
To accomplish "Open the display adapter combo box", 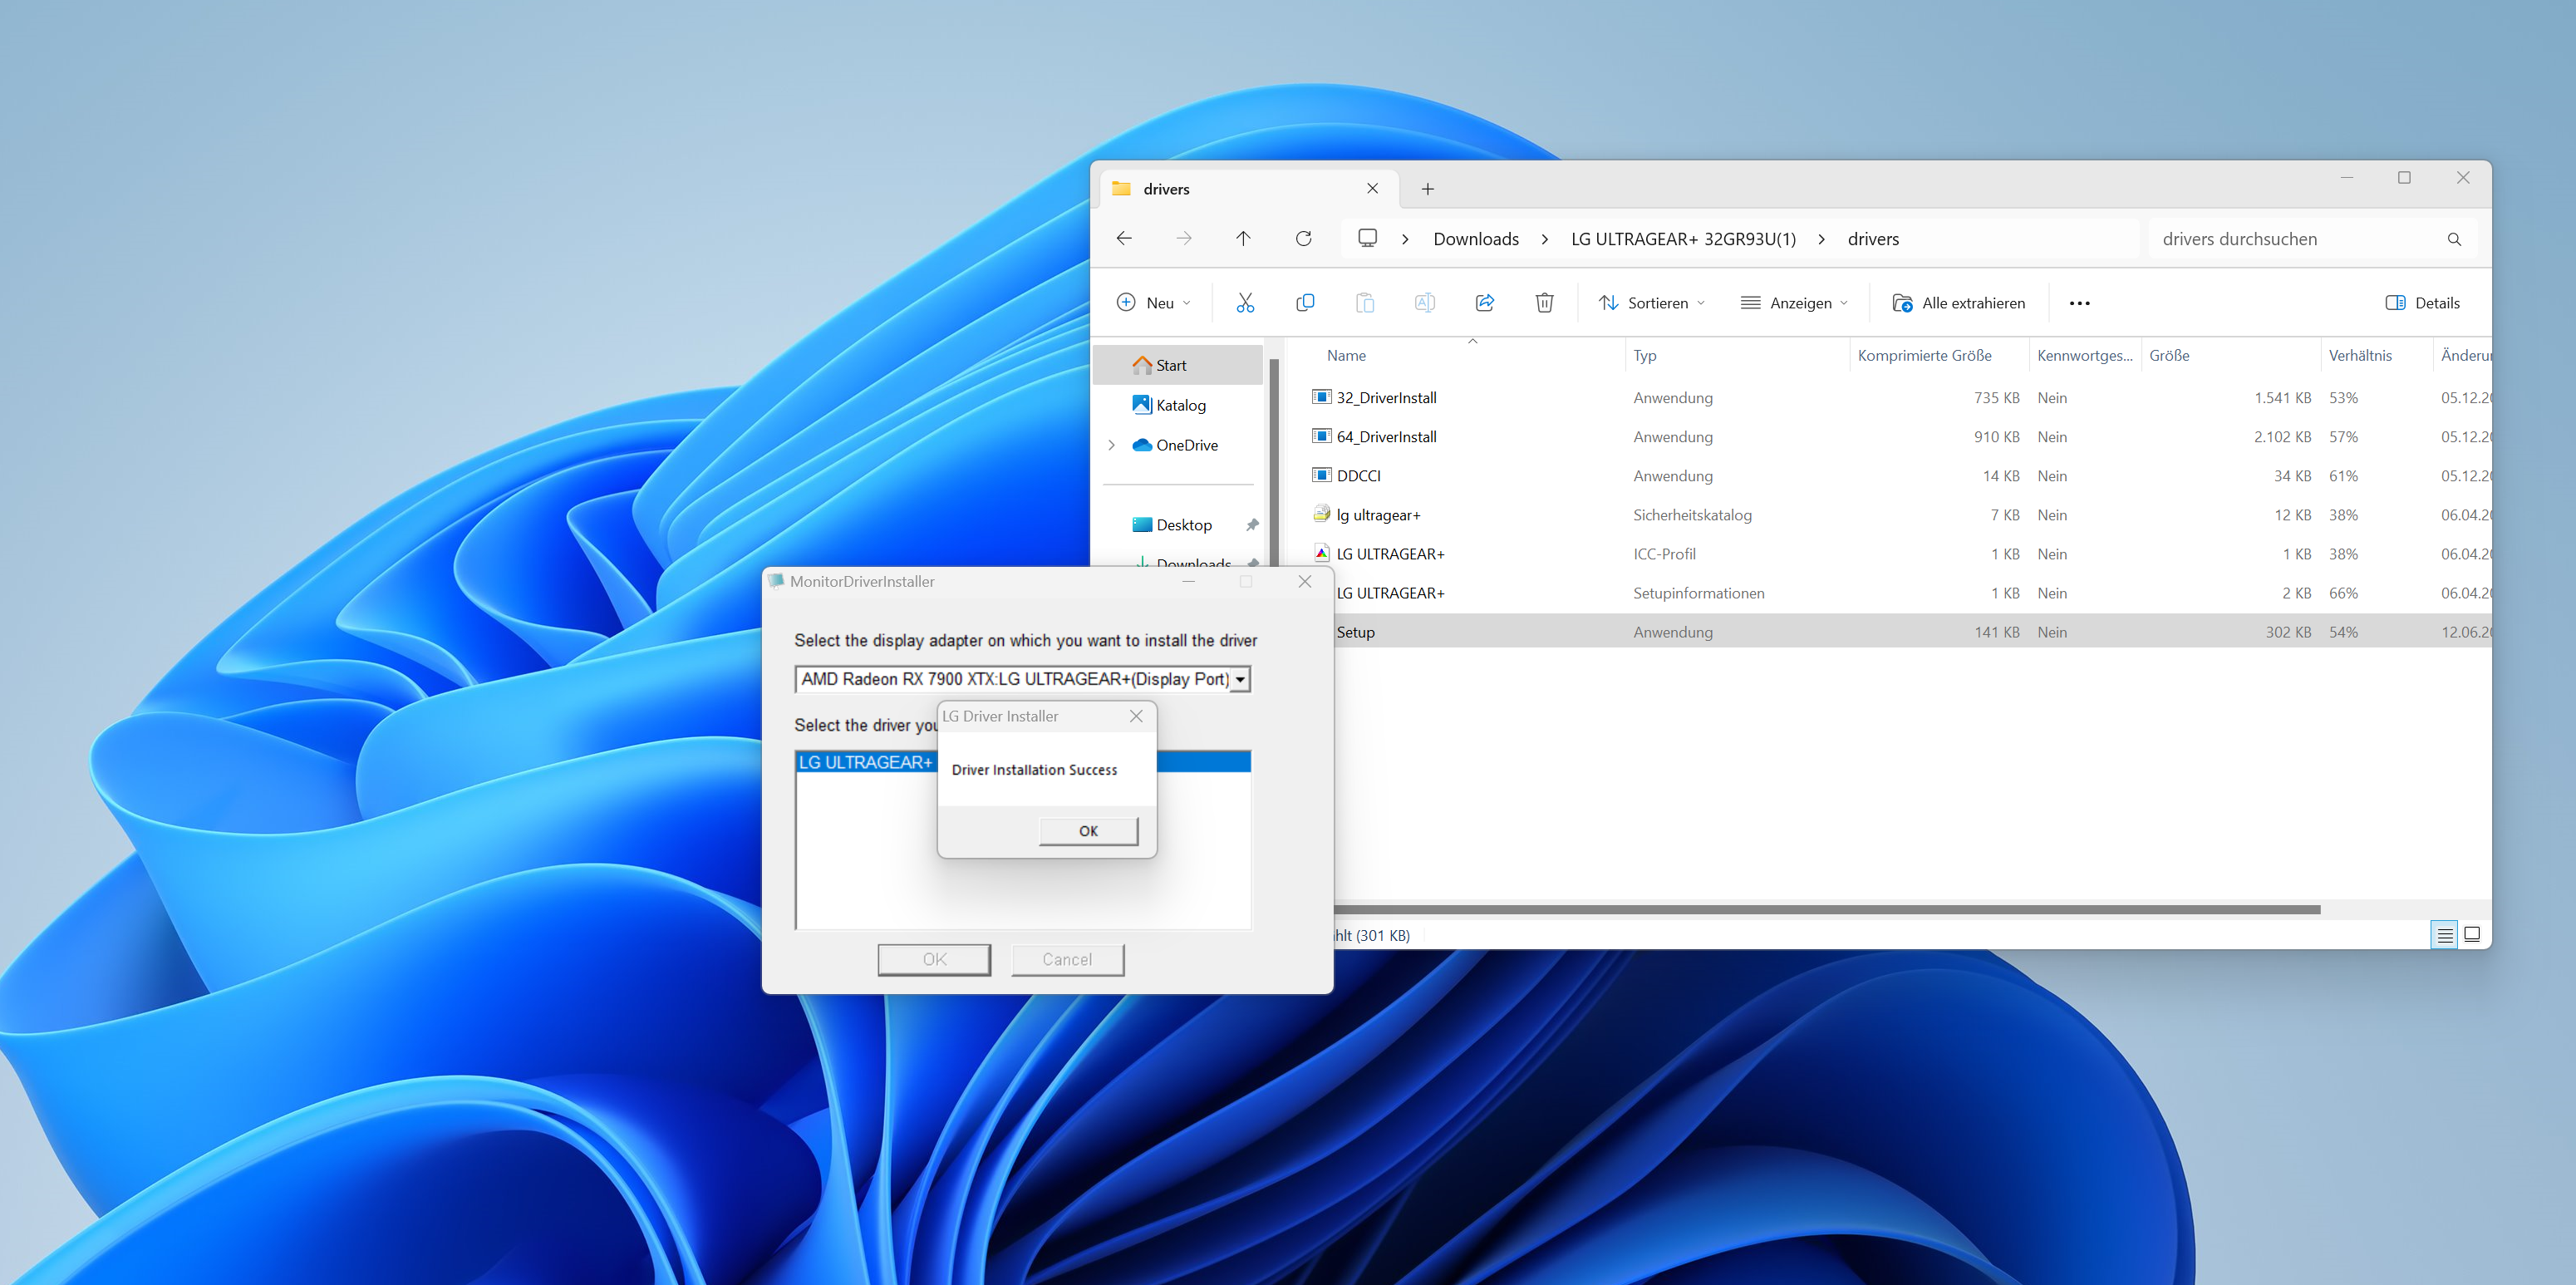I will coord(1240,679).
